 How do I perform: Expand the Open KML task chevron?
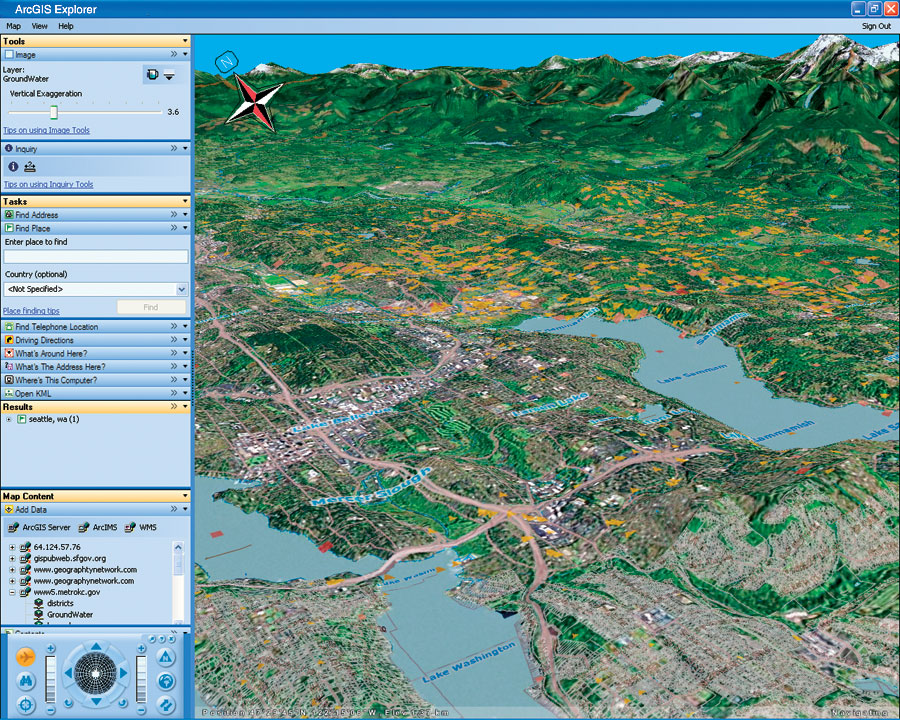pyautogui.click(x=174, y=393)
